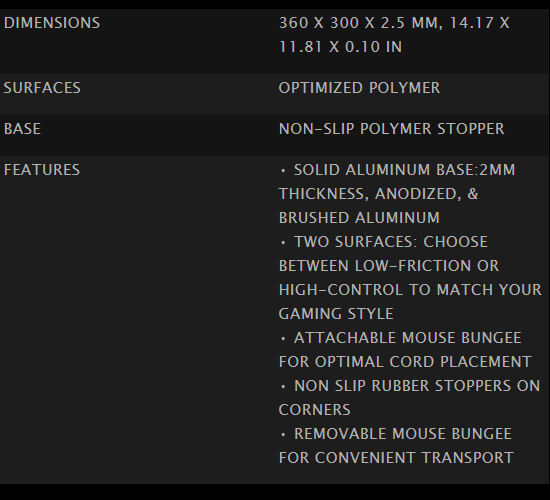Image resolution: width=550 pixels, height=500 pixels.
Task: Click the NON-SLIP POLYMER STOPPER text
Action: tap(391, 129)
